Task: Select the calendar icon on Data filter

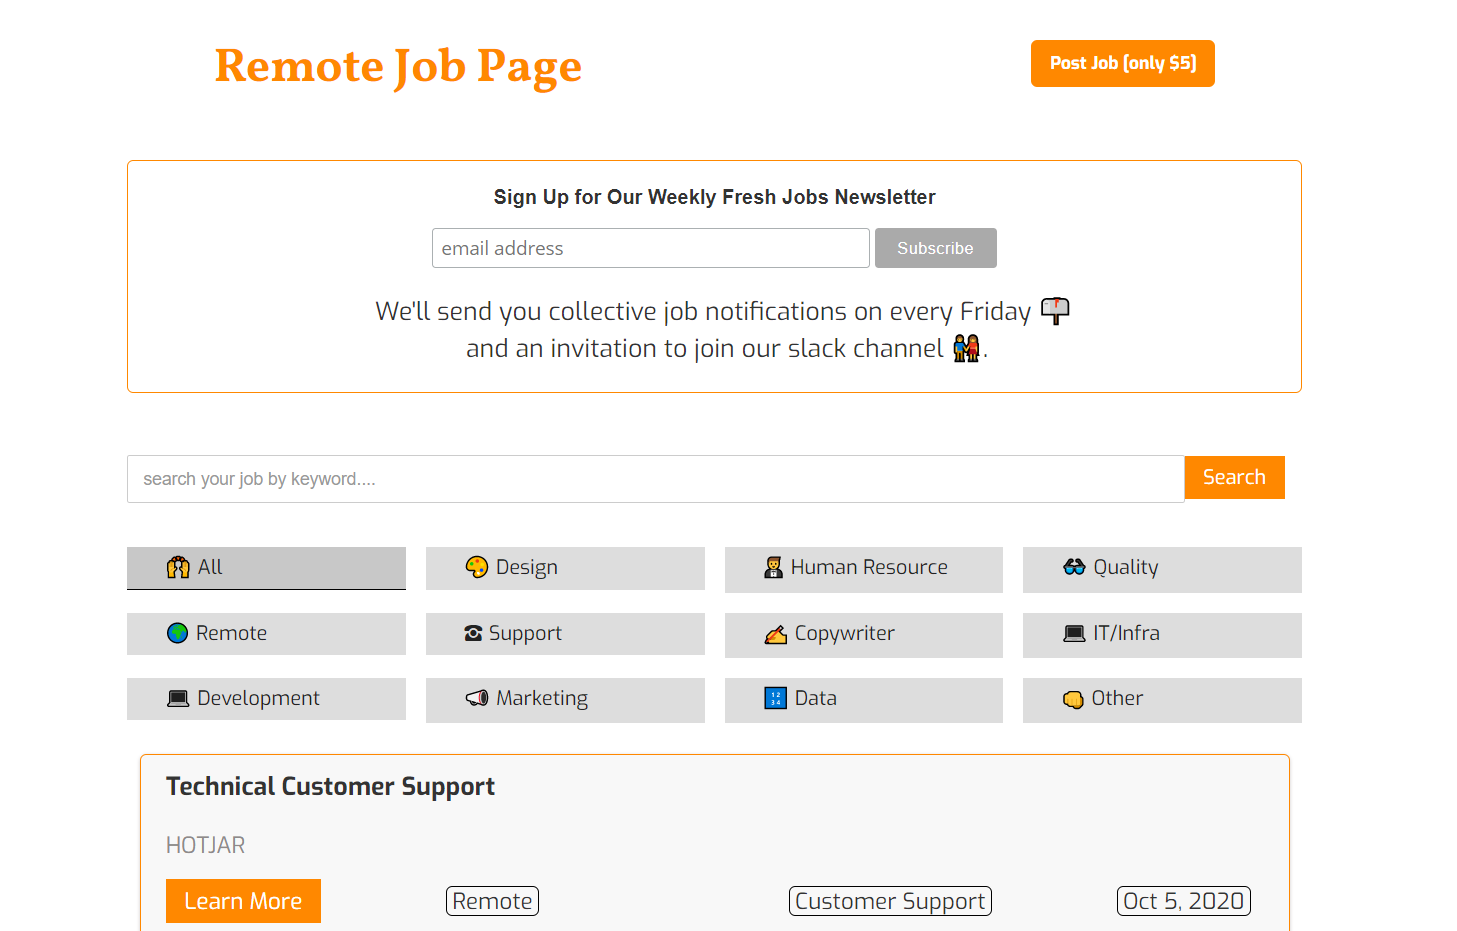Action: [x=776, y=698]
